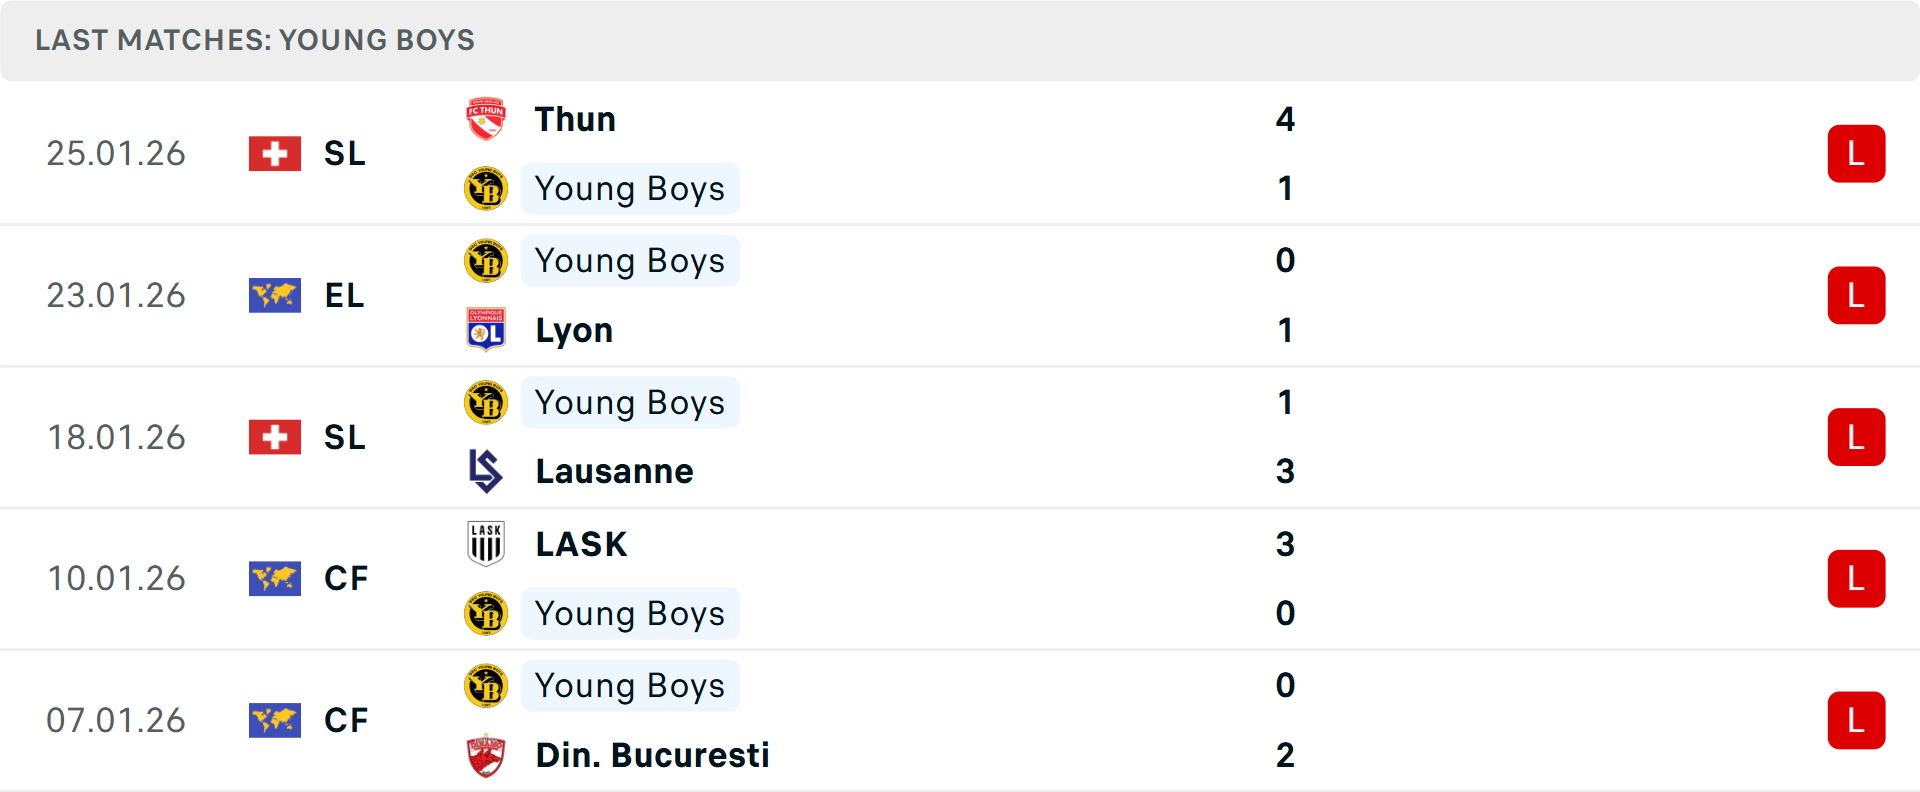The width and height of the screenshot is (1920, 792).
Task: Click the FC Thun club crest
Action: click(486, 119)
